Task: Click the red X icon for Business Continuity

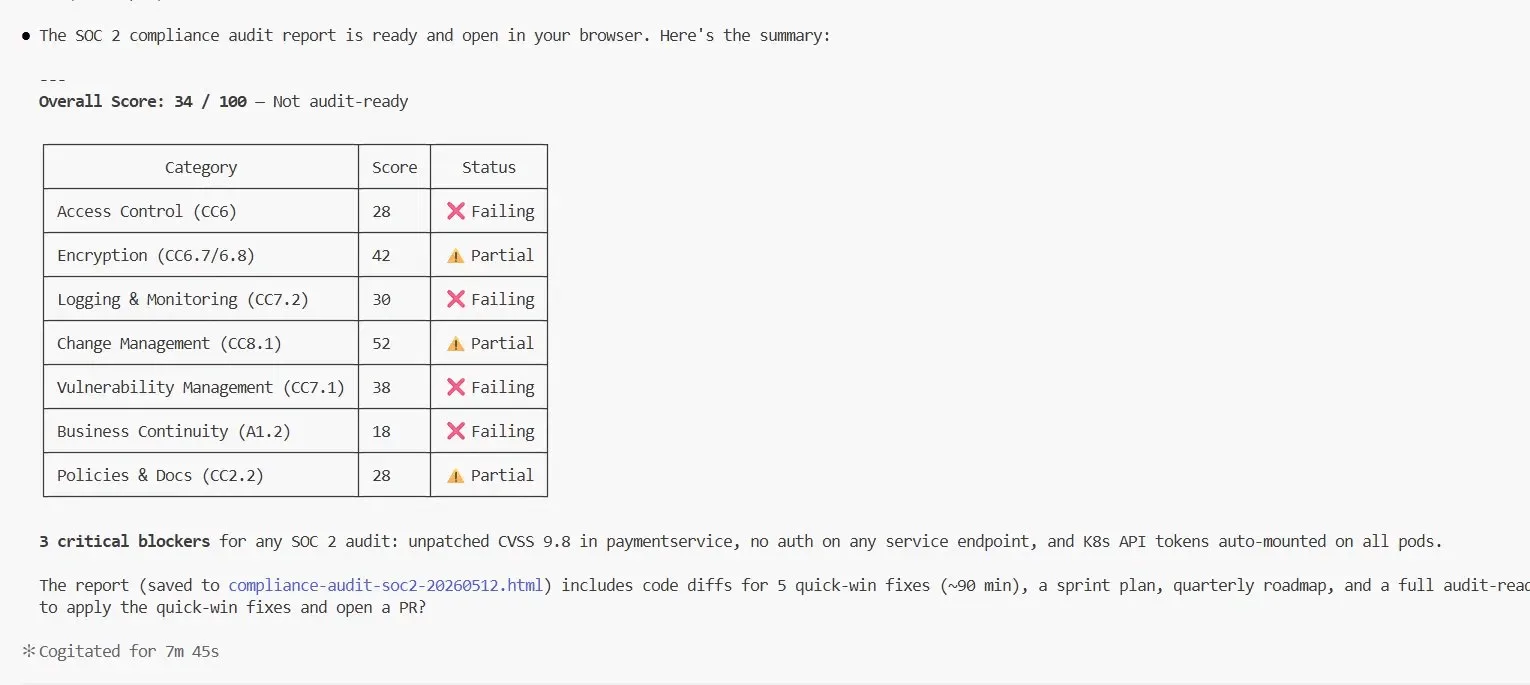Action: [x=456, y=431]
